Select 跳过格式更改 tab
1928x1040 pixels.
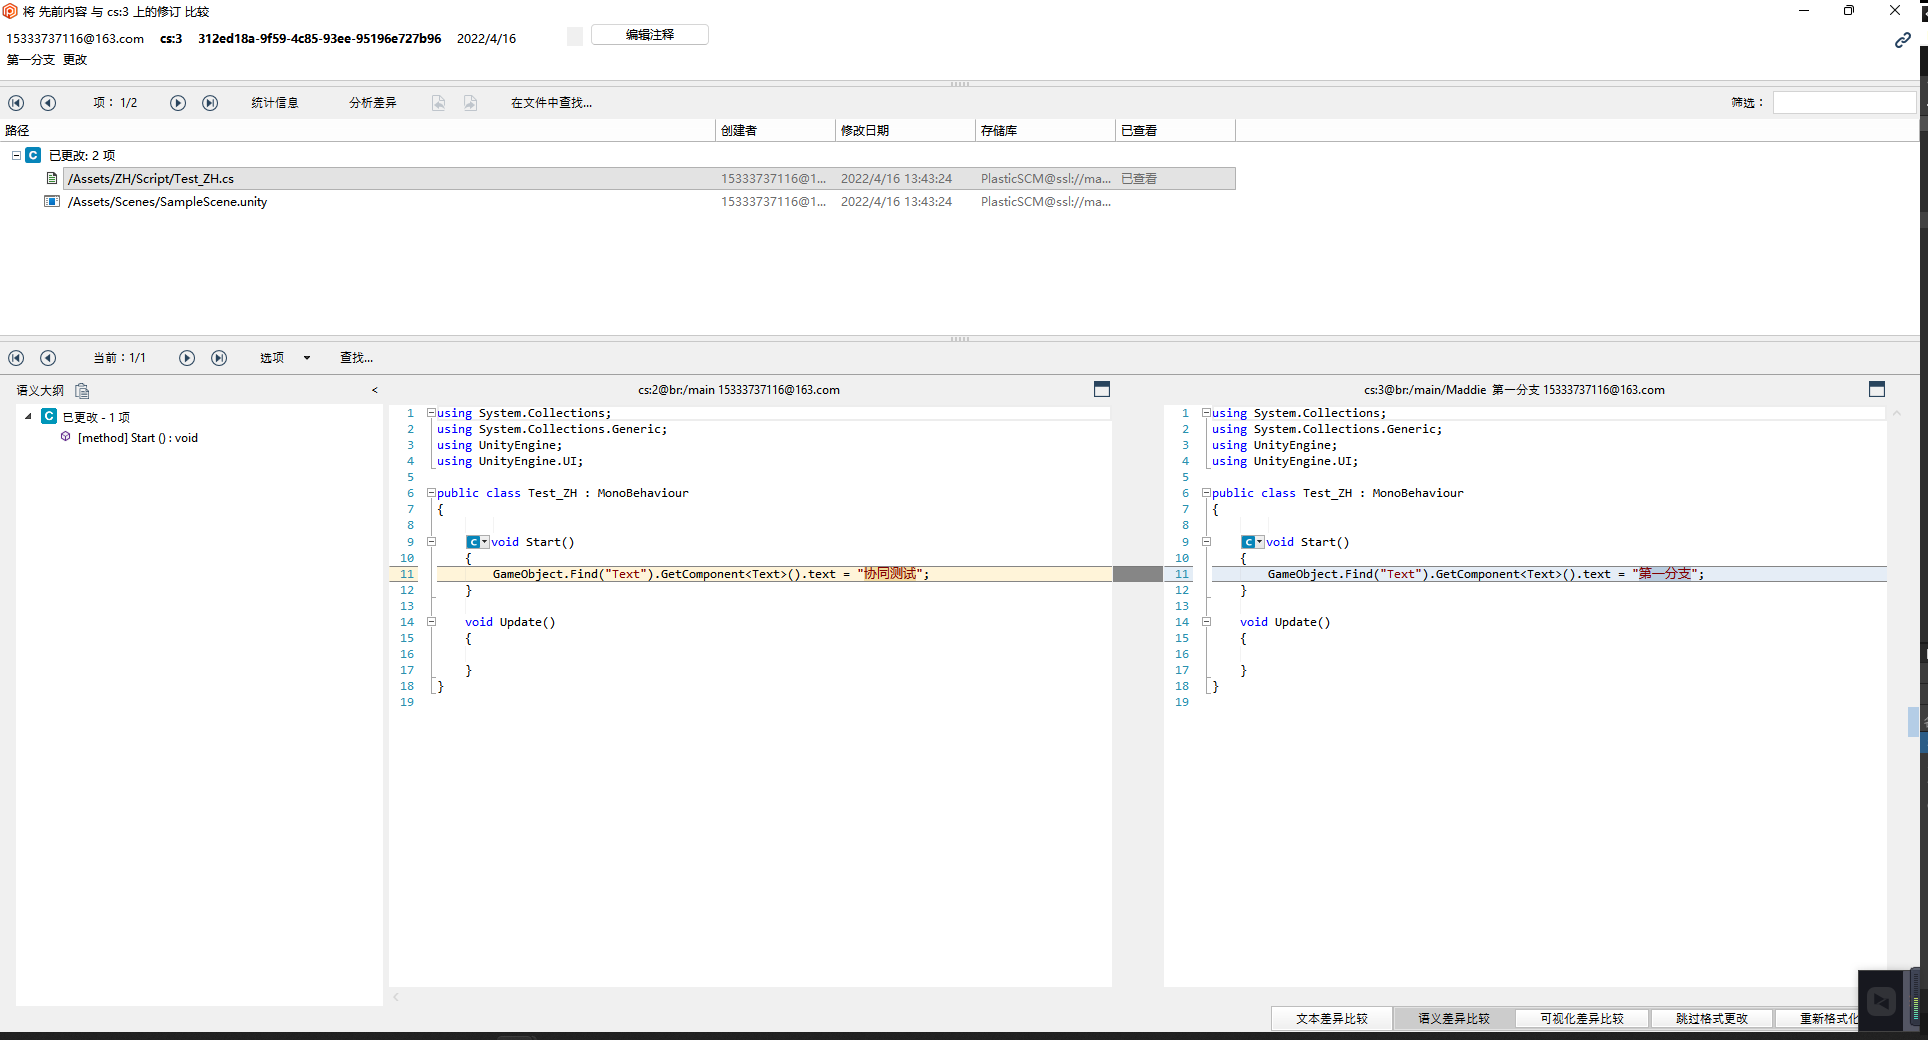1712,1018
